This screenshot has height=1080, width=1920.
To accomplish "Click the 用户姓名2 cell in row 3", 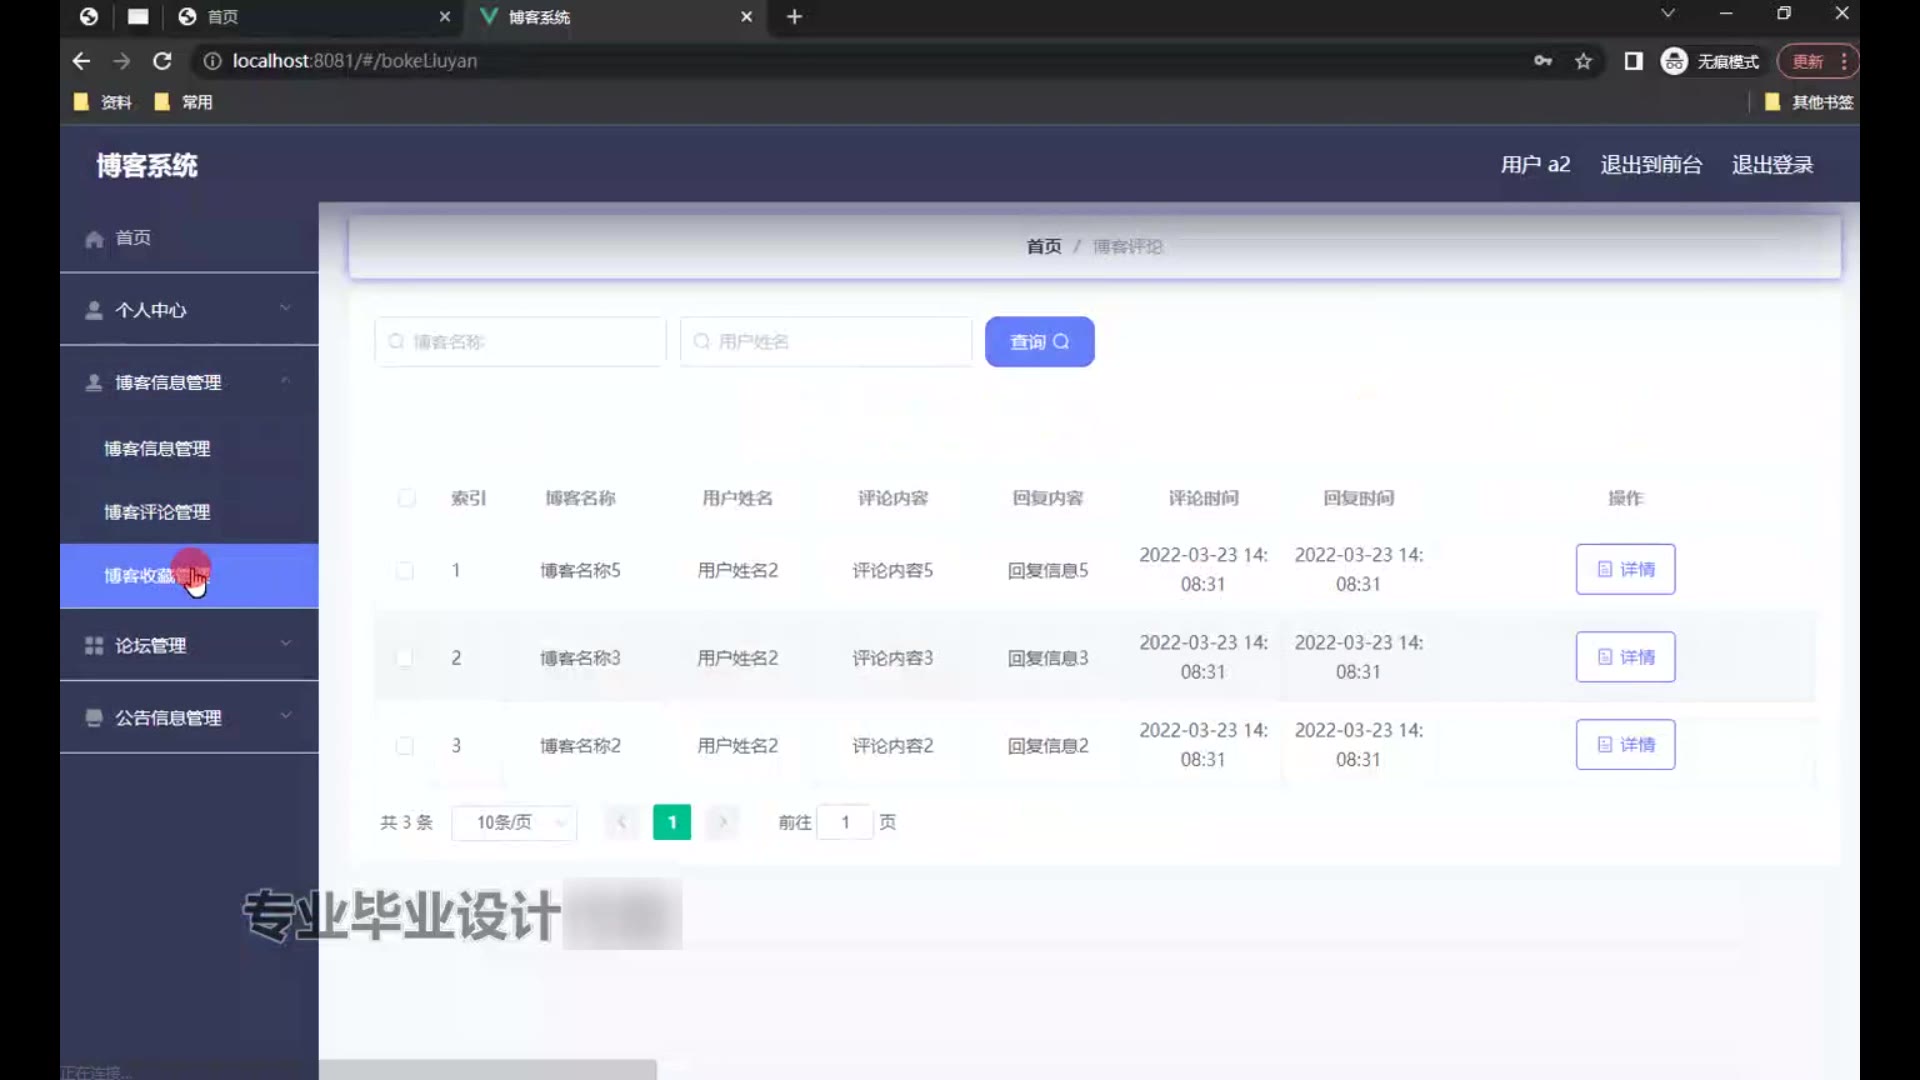I will pos(737,745).
